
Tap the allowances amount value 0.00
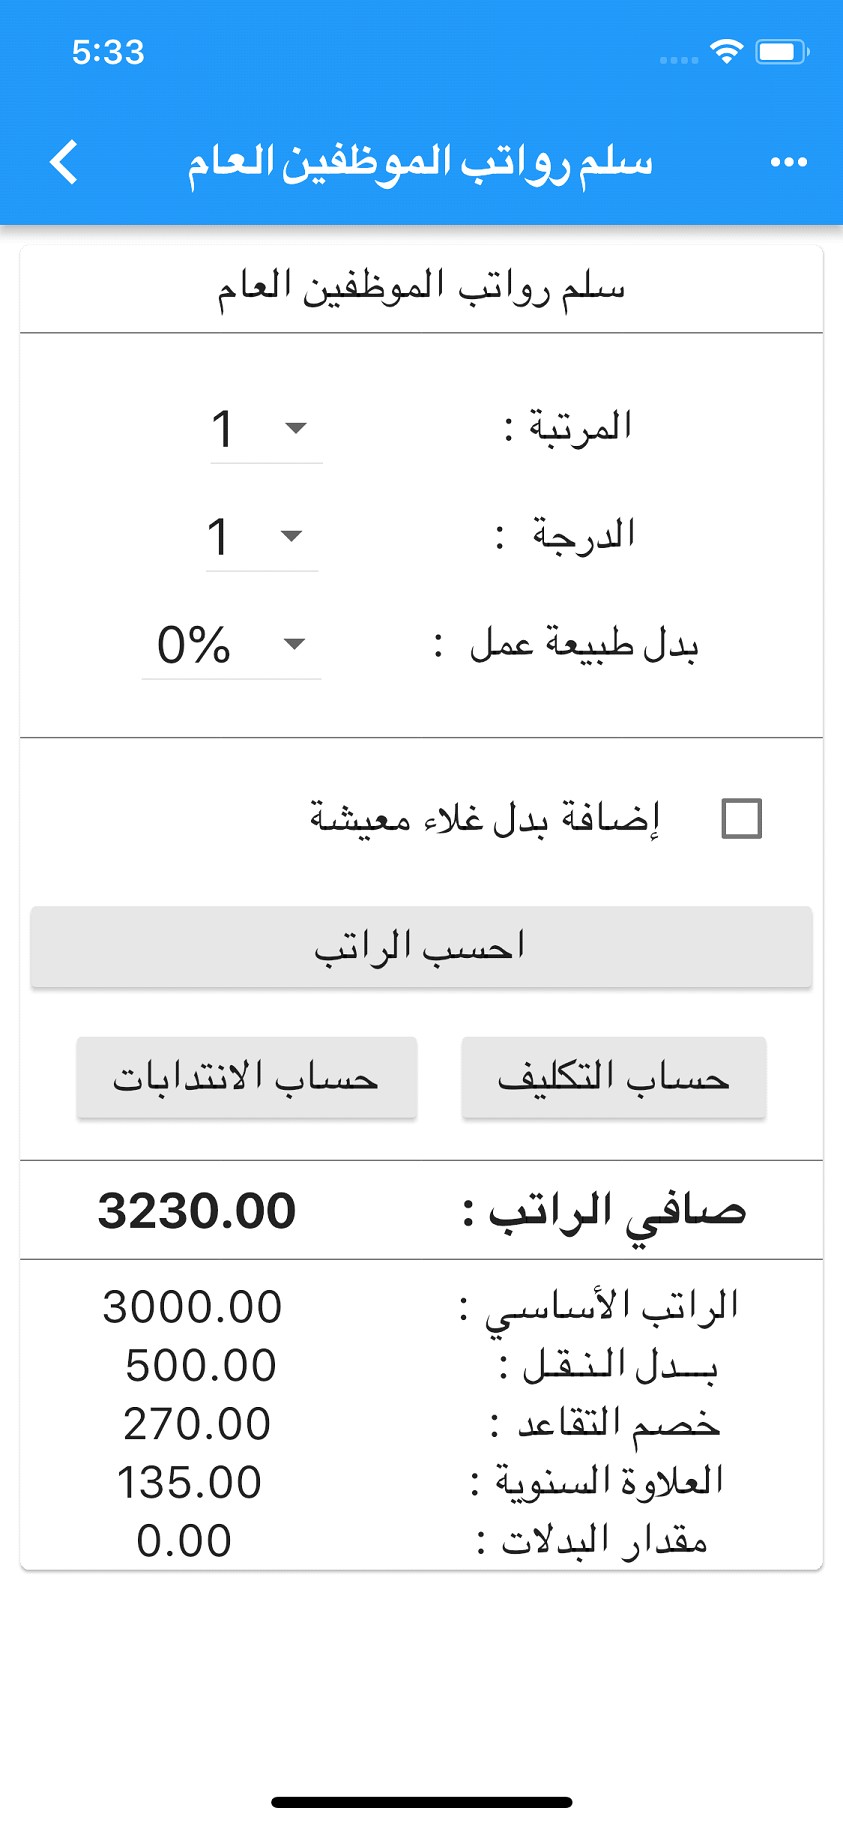pos(184,1541)
